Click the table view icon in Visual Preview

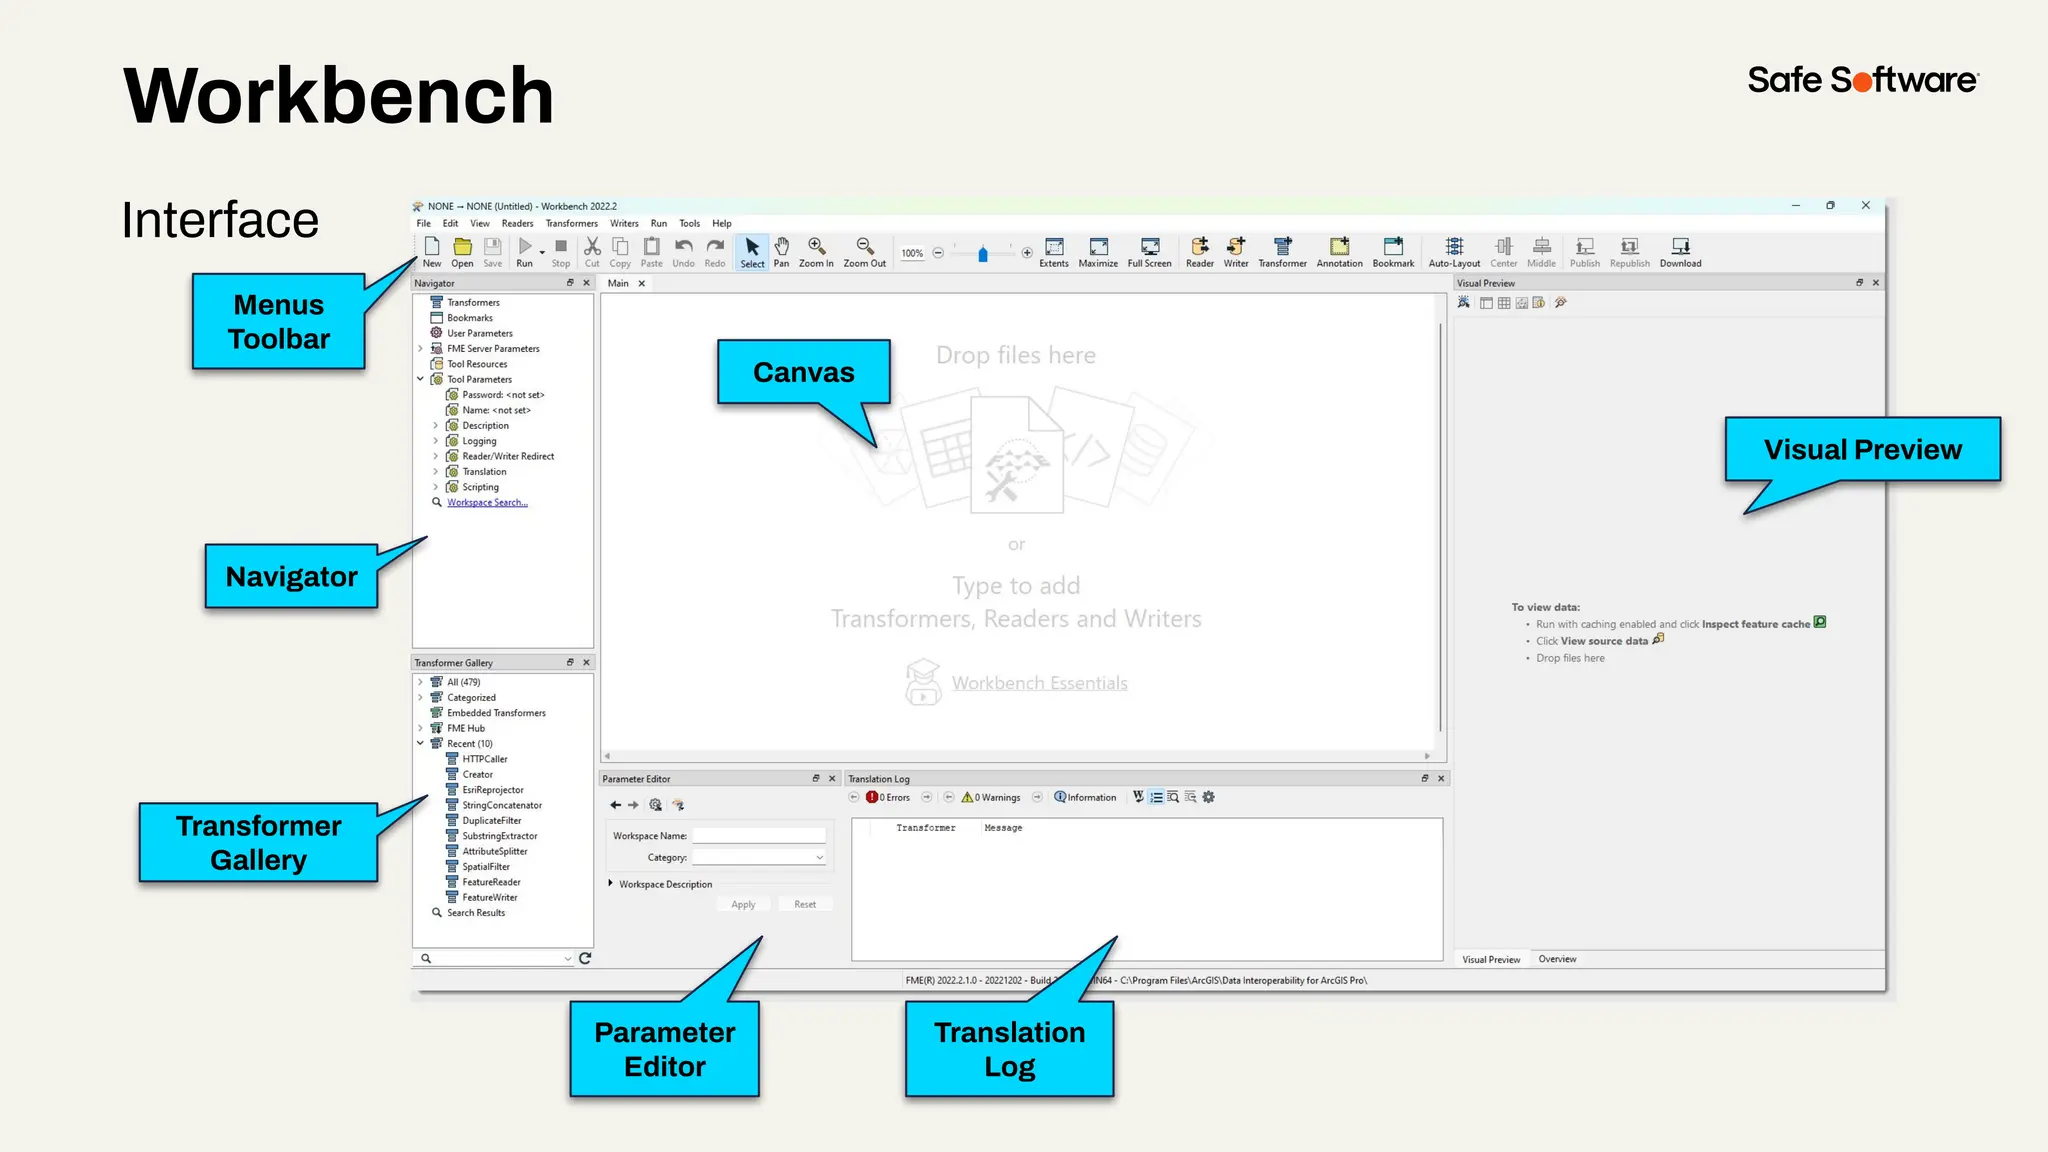[1503, 303]
